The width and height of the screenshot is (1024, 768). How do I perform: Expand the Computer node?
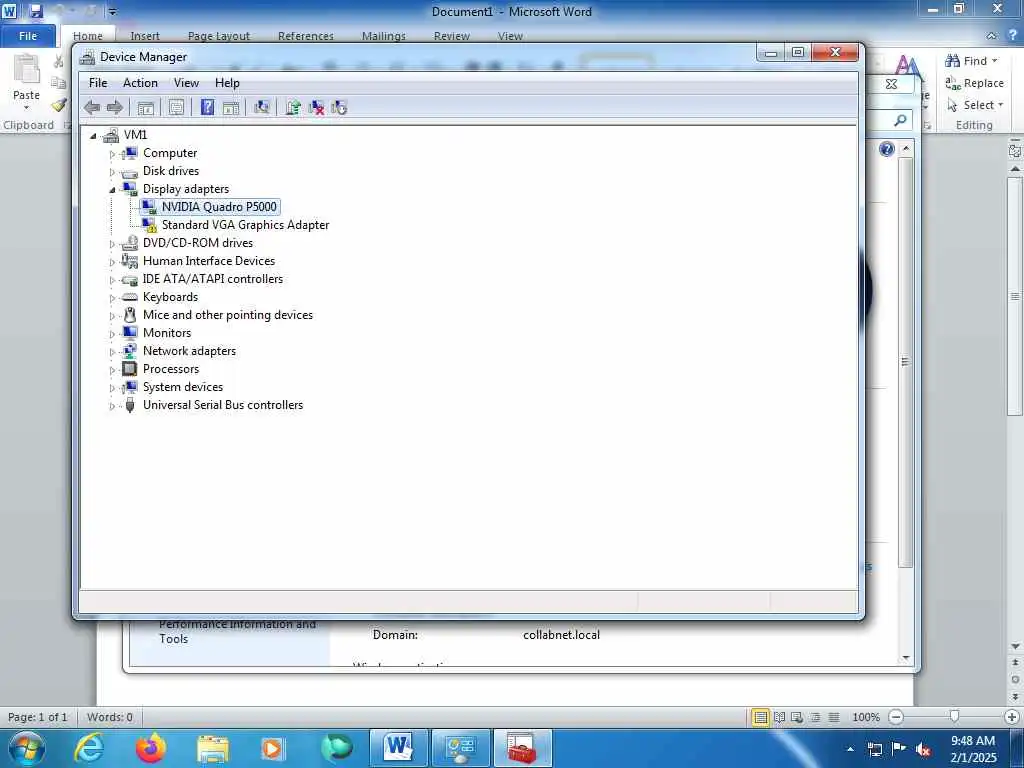point(112,154)
